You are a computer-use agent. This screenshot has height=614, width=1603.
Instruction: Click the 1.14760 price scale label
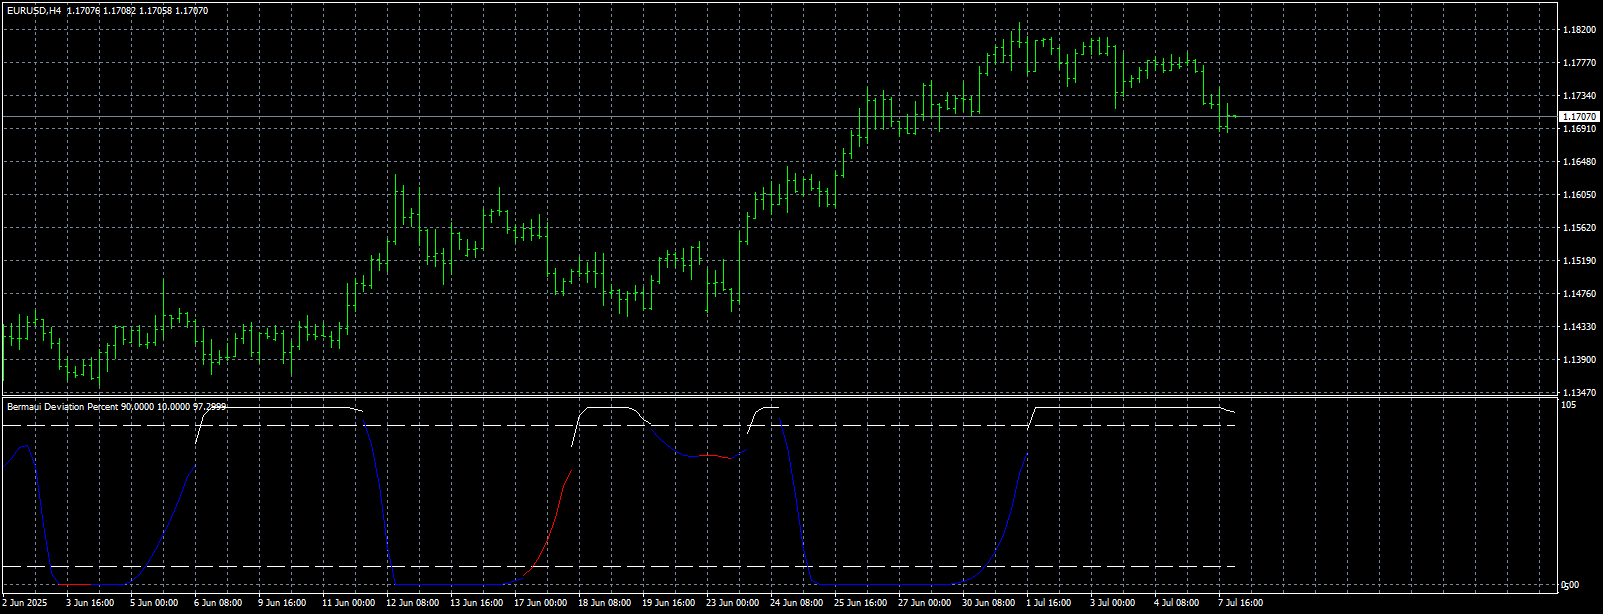[x=1579, y=294]
